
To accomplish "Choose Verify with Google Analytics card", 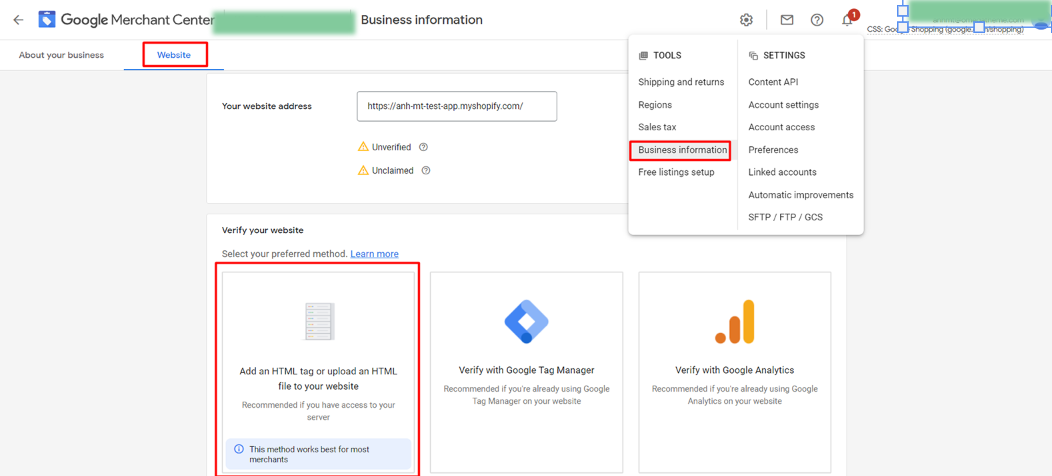I will click(x=735, y=372).
